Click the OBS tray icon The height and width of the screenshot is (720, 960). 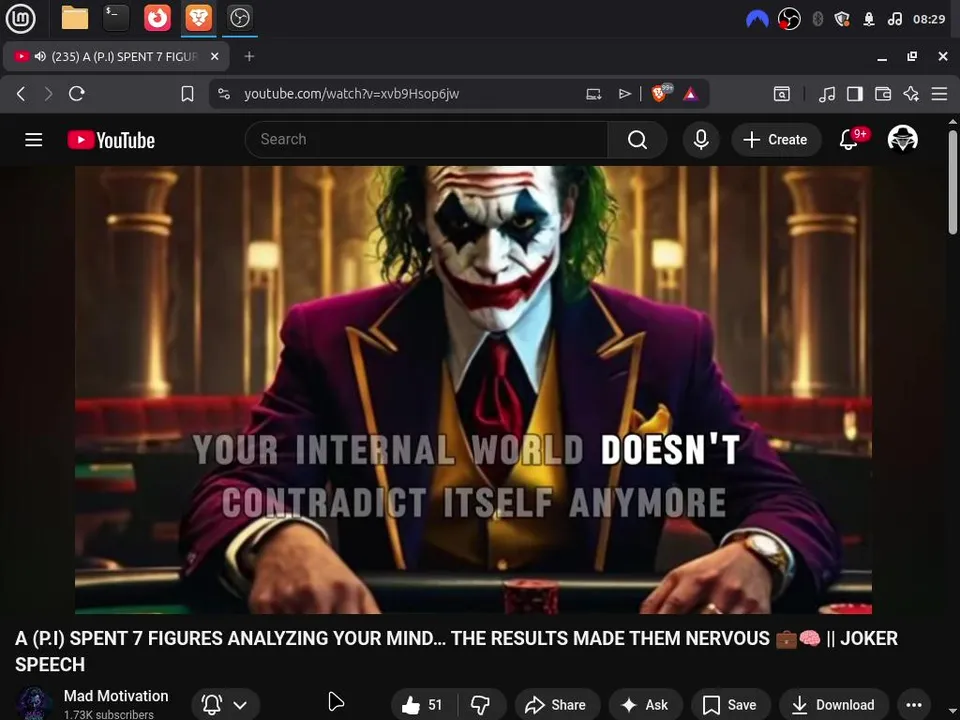click(x=789, y=19)
